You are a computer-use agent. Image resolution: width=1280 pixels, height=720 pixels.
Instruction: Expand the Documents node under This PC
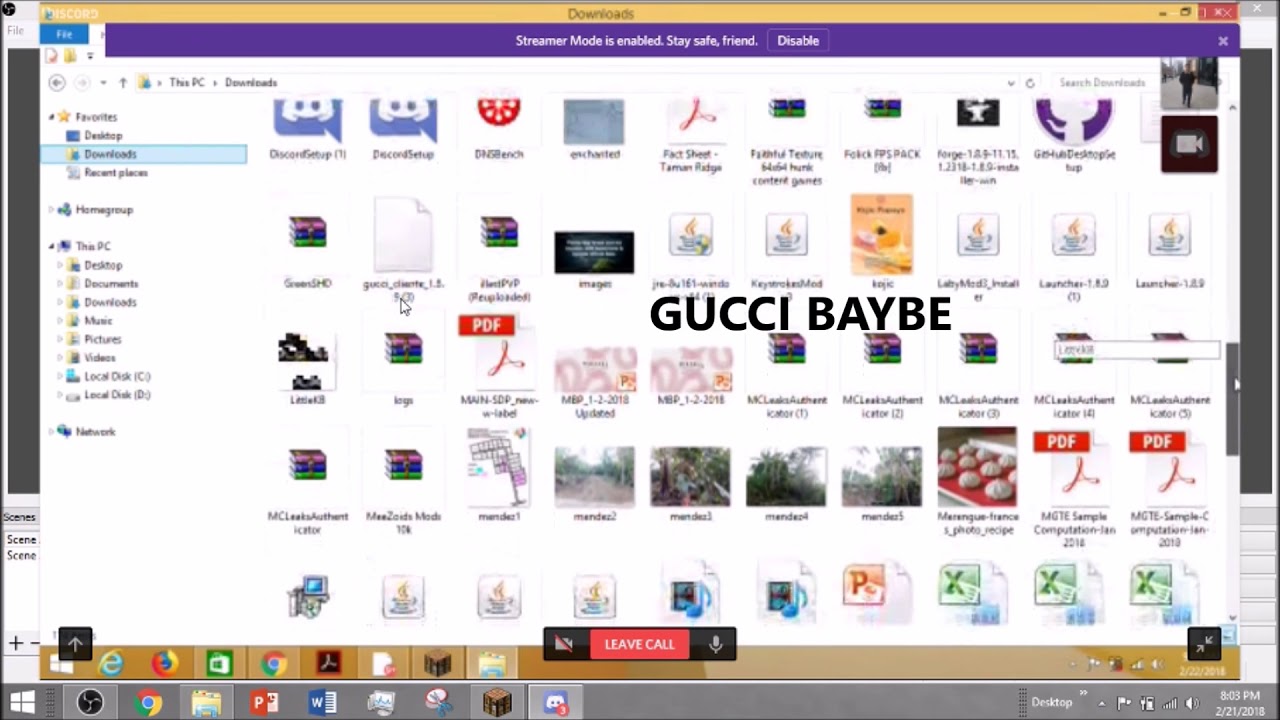[60, 284]
